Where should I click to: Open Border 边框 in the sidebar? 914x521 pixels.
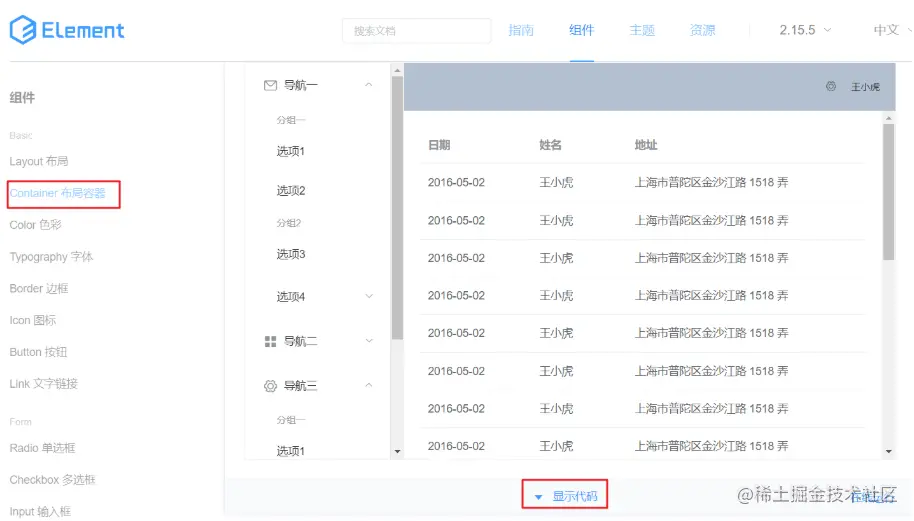click(38, 288)
